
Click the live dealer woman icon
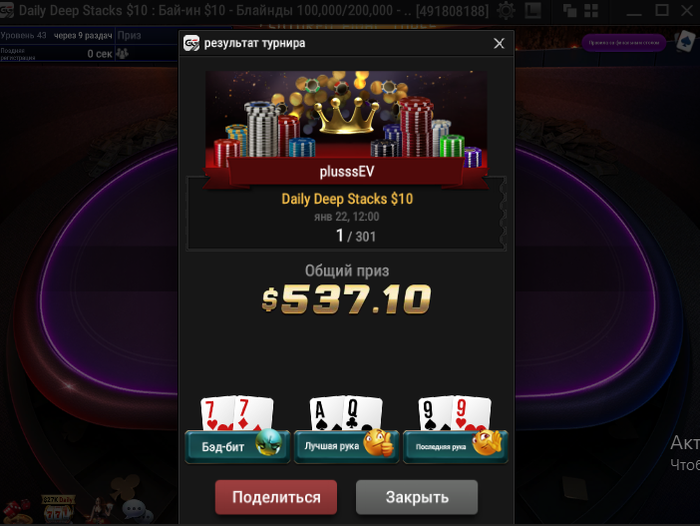pos(101,509)
